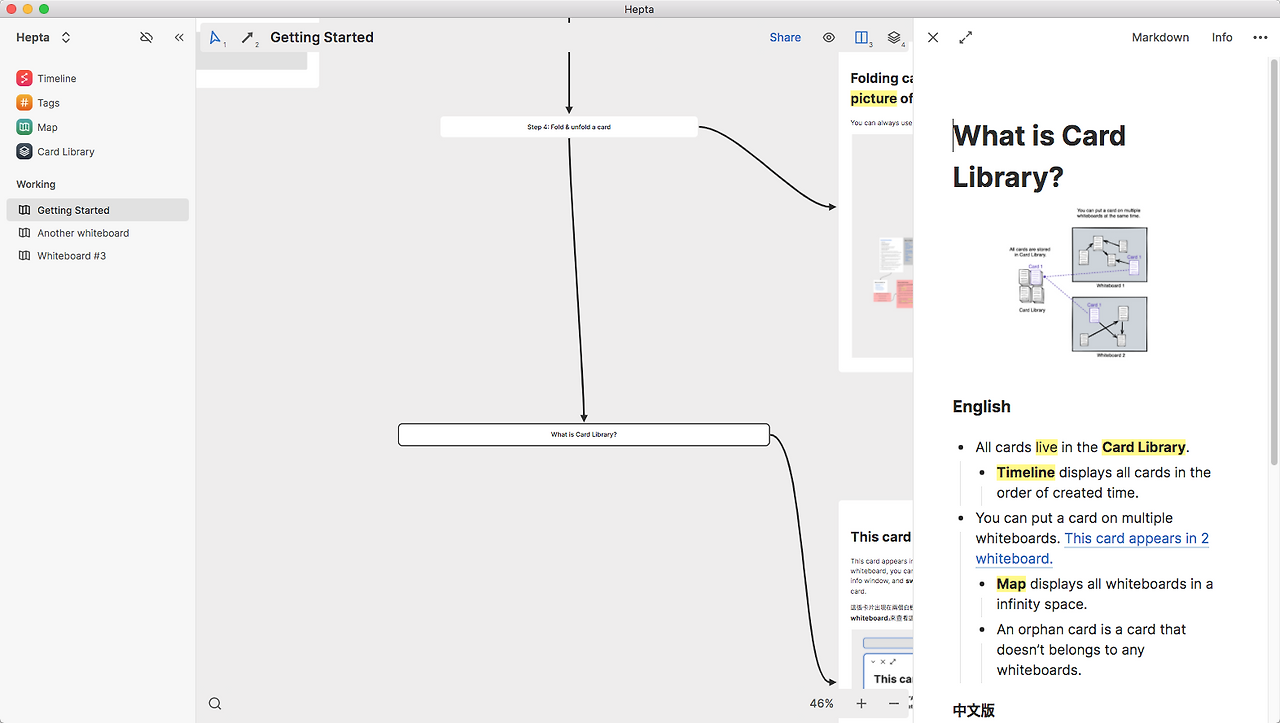Viewport: 1280px width, 723px height.
Task: Collapse the left sidebar with double-chevron icon
Action: pos(179,38)
